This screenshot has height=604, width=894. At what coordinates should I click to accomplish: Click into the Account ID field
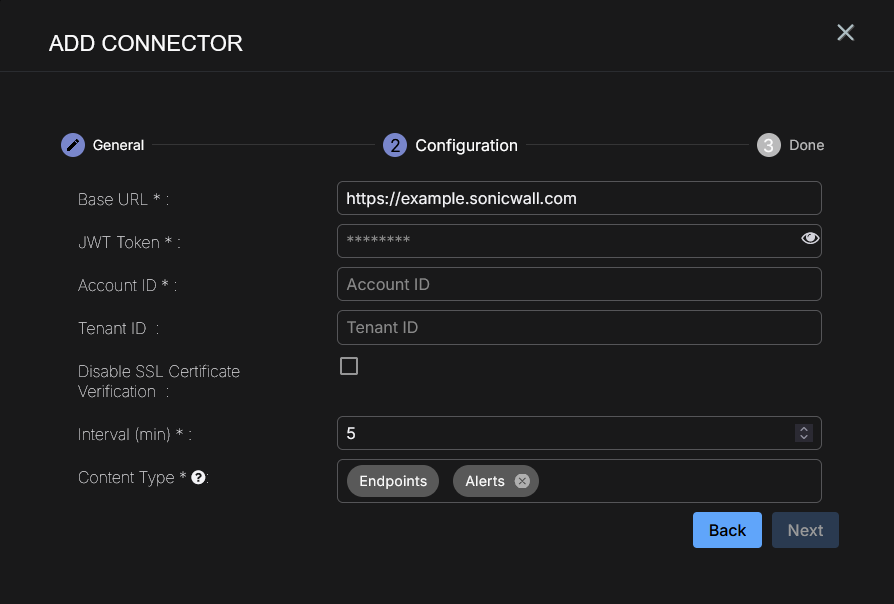[579, 284]
